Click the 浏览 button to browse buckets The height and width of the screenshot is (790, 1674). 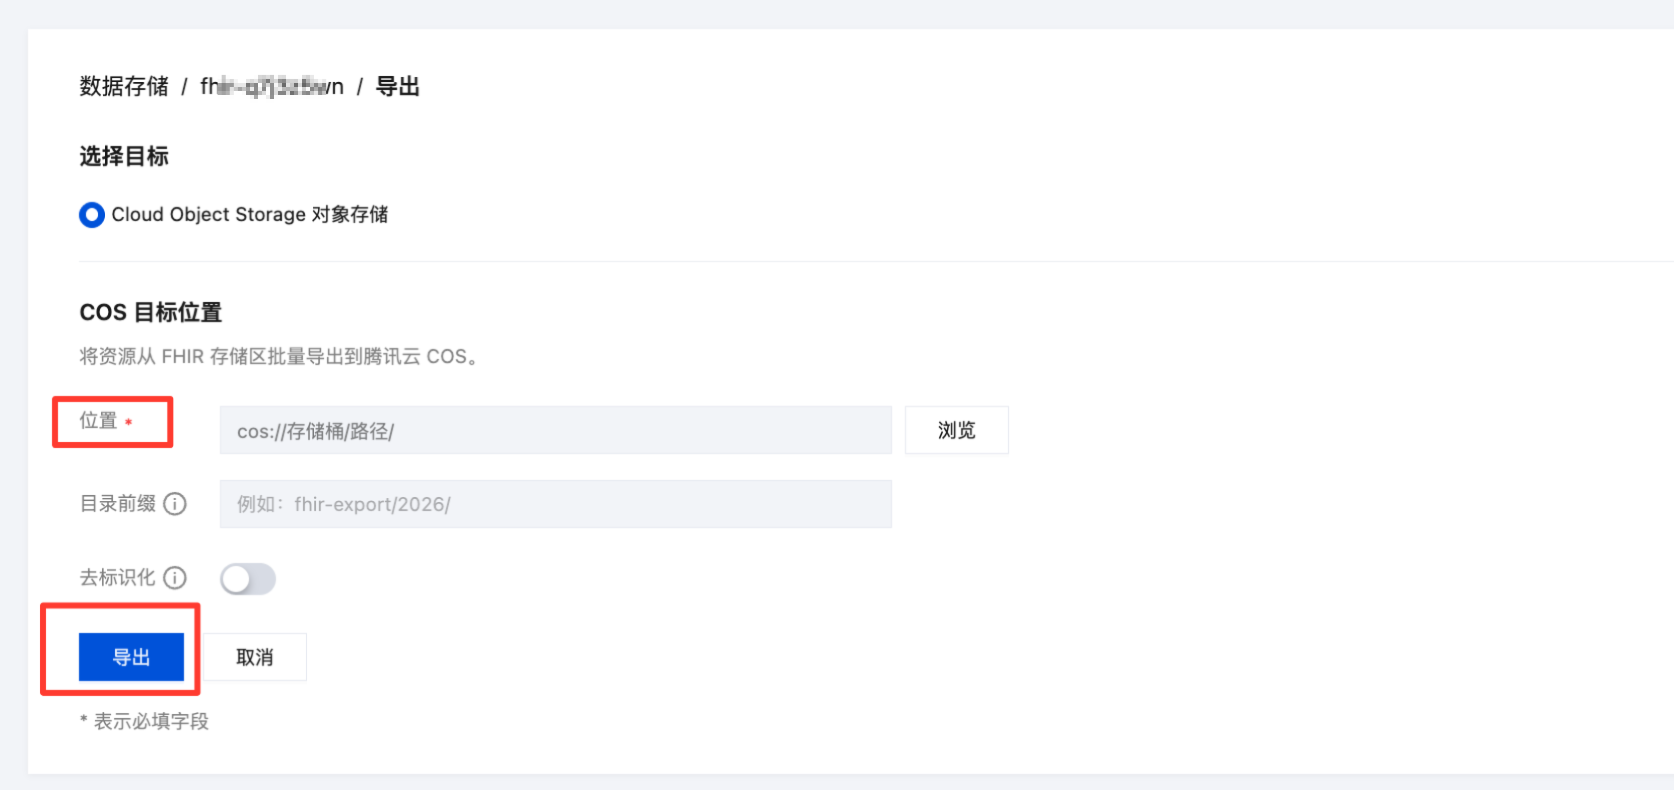pos(957,430)
